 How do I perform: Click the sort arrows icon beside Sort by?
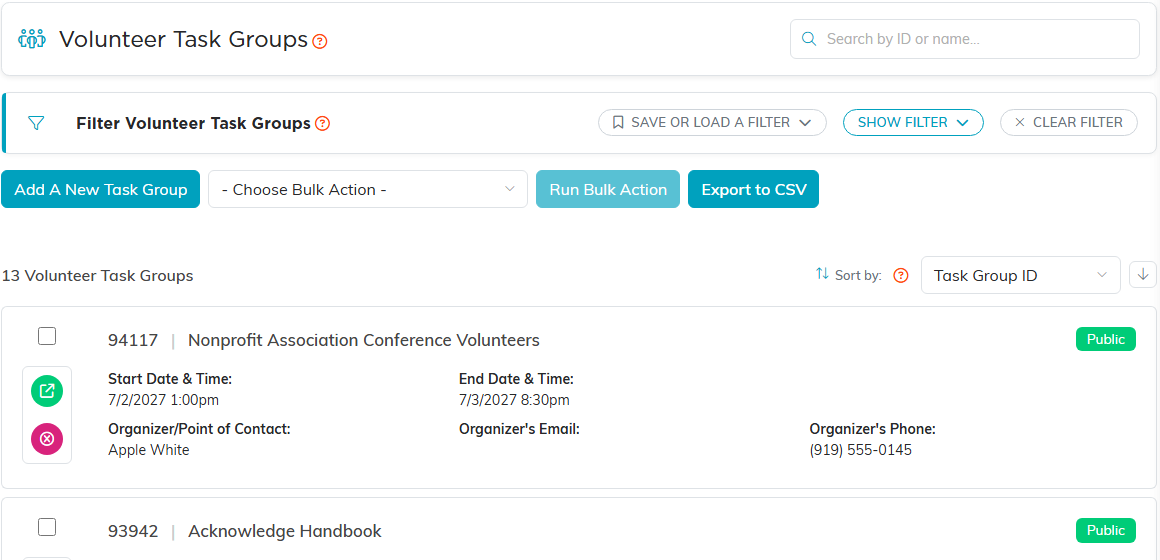tap(822, 274)
